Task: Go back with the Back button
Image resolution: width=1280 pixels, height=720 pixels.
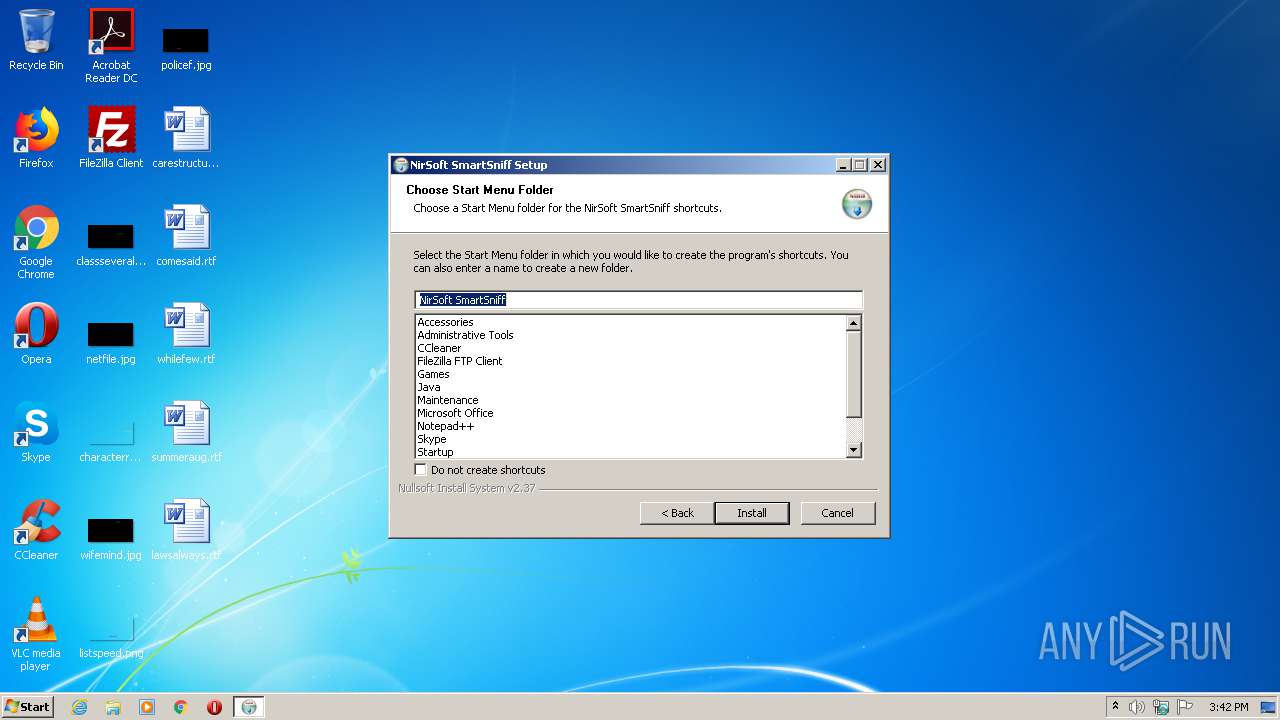Action: [x=677, y=513]
